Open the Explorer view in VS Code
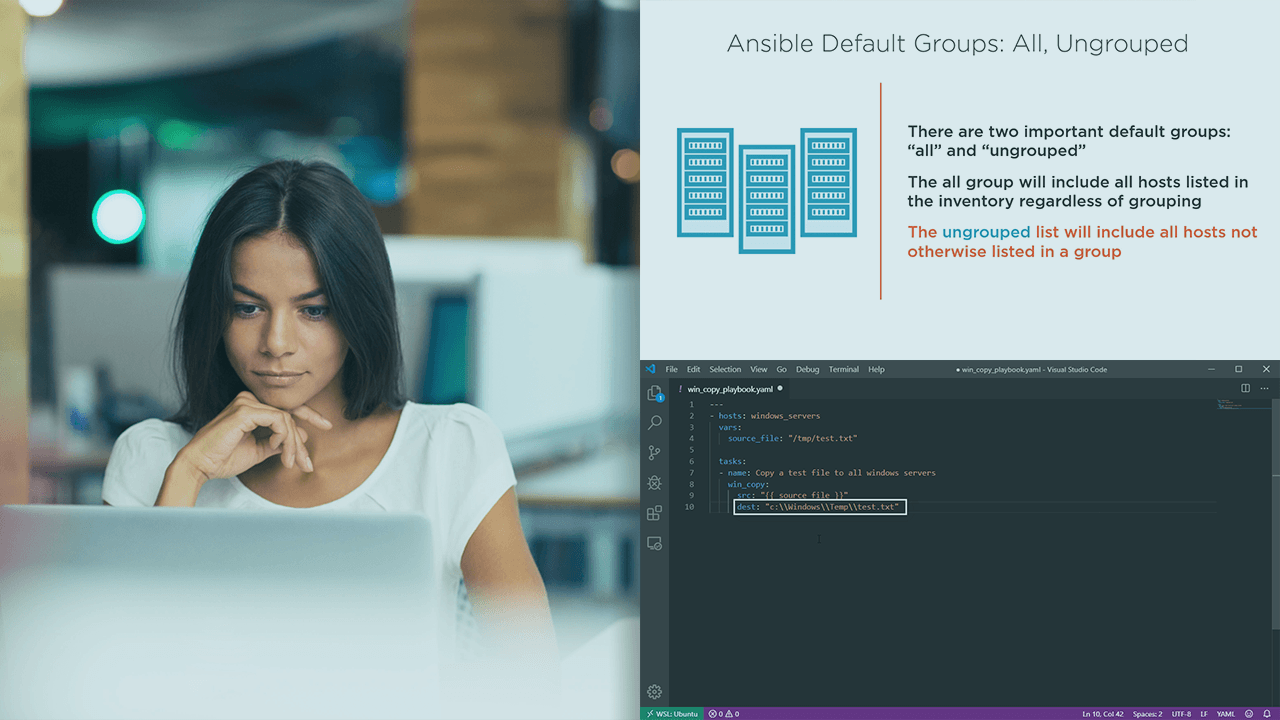The width and height of the screenshot is (1280, 720). click(655, 392)
